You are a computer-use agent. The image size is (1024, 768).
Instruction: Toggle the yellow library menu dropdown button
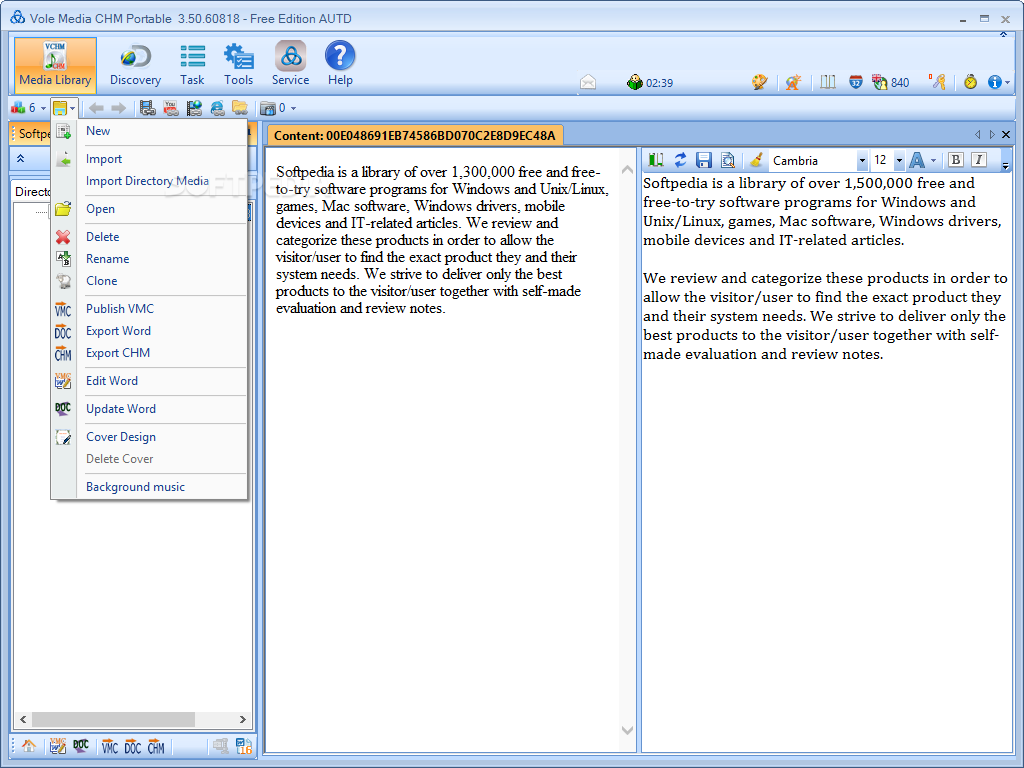[64, 108]
